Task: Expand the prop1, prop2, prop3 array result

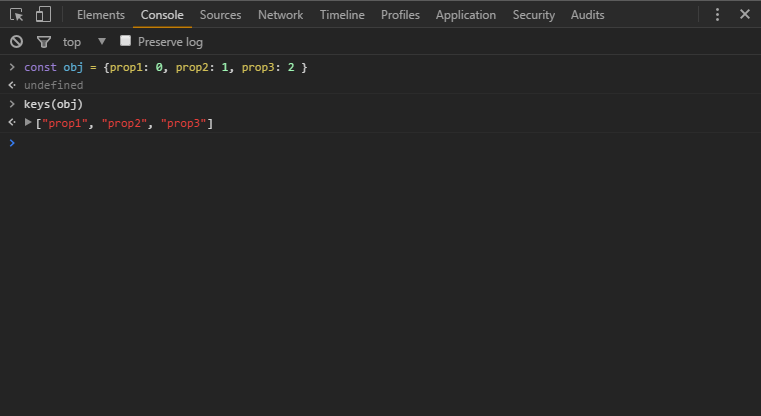Action: [x=28, y=123]
